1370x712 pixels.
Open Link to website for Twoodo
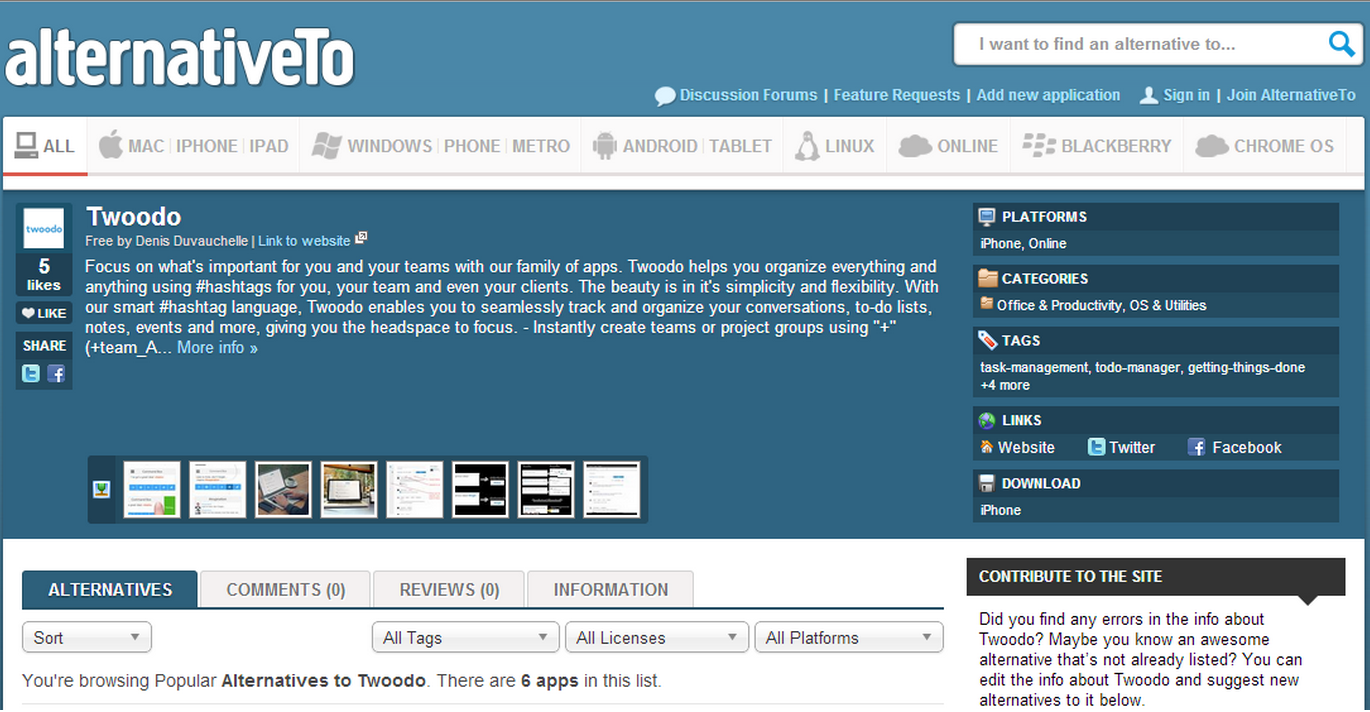(x=304, y=241)
